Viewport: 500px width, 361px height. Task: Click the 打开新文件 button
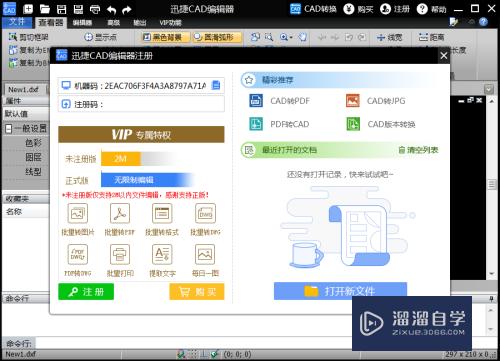[x=340, y=291]
